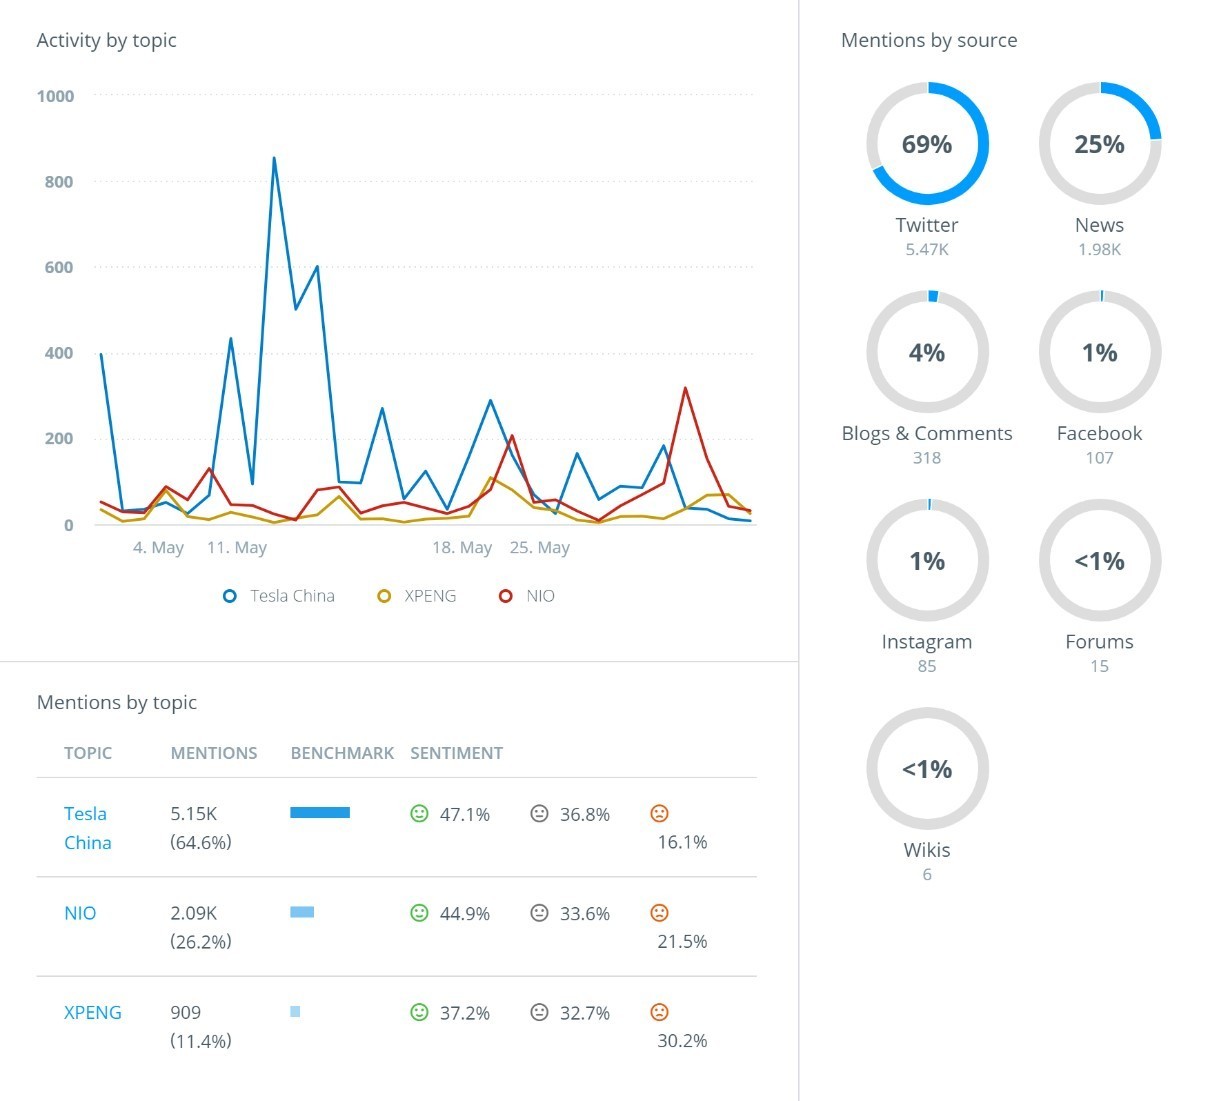
Task: Click the 21.5% negative sentiment value
Action: [x=682, y=941]
